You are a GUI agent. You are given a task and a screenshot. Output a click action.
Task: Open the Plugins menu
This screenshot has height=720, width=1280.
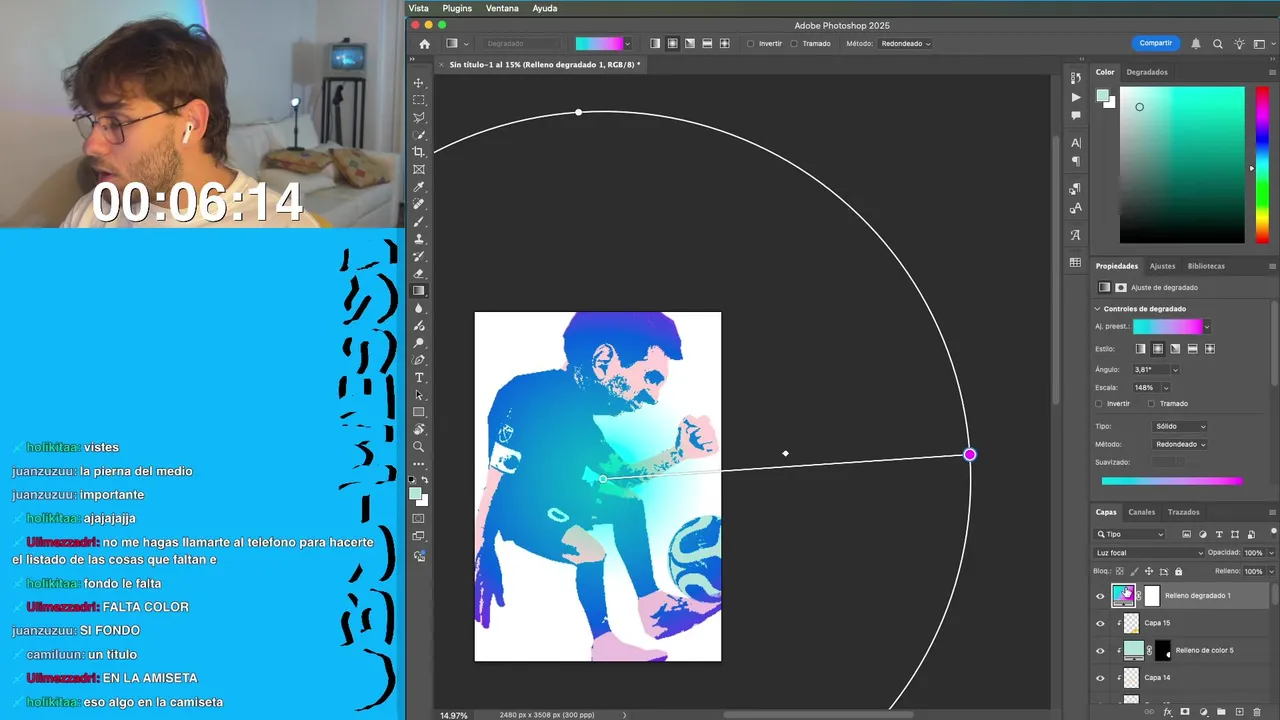click(457, 8)
